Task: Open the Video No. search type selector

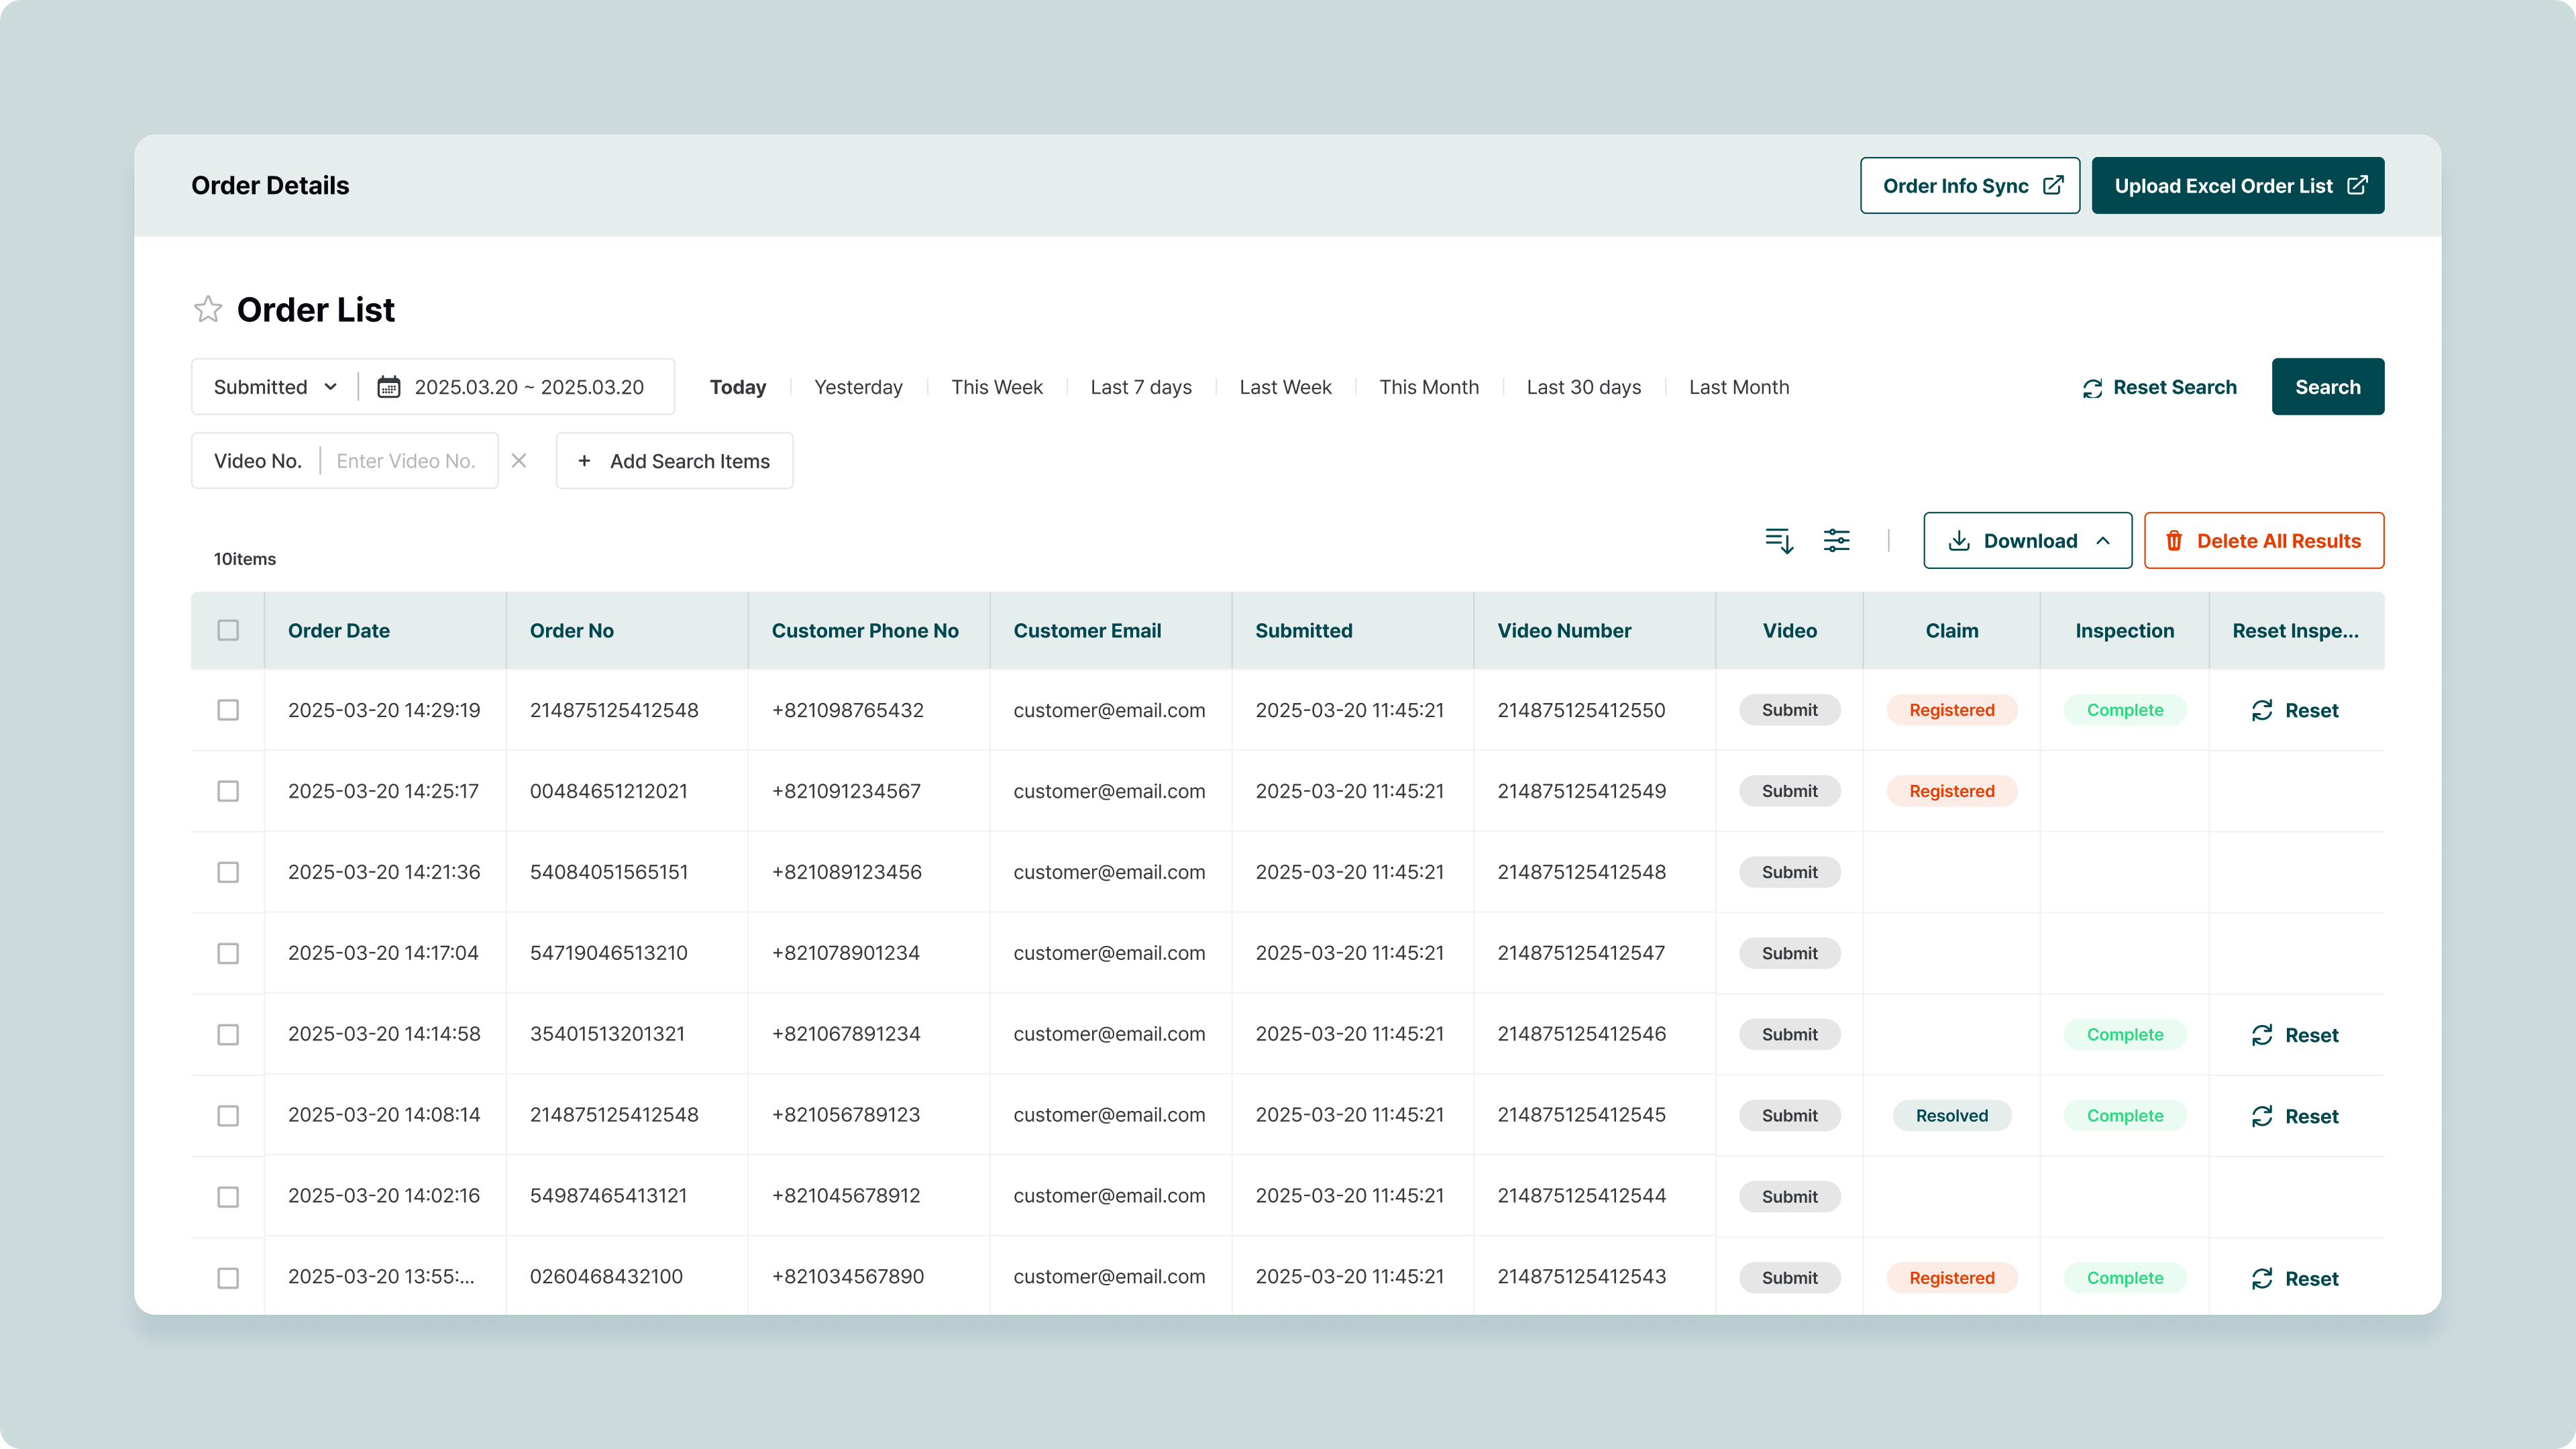Action: [x=257, y=461]
